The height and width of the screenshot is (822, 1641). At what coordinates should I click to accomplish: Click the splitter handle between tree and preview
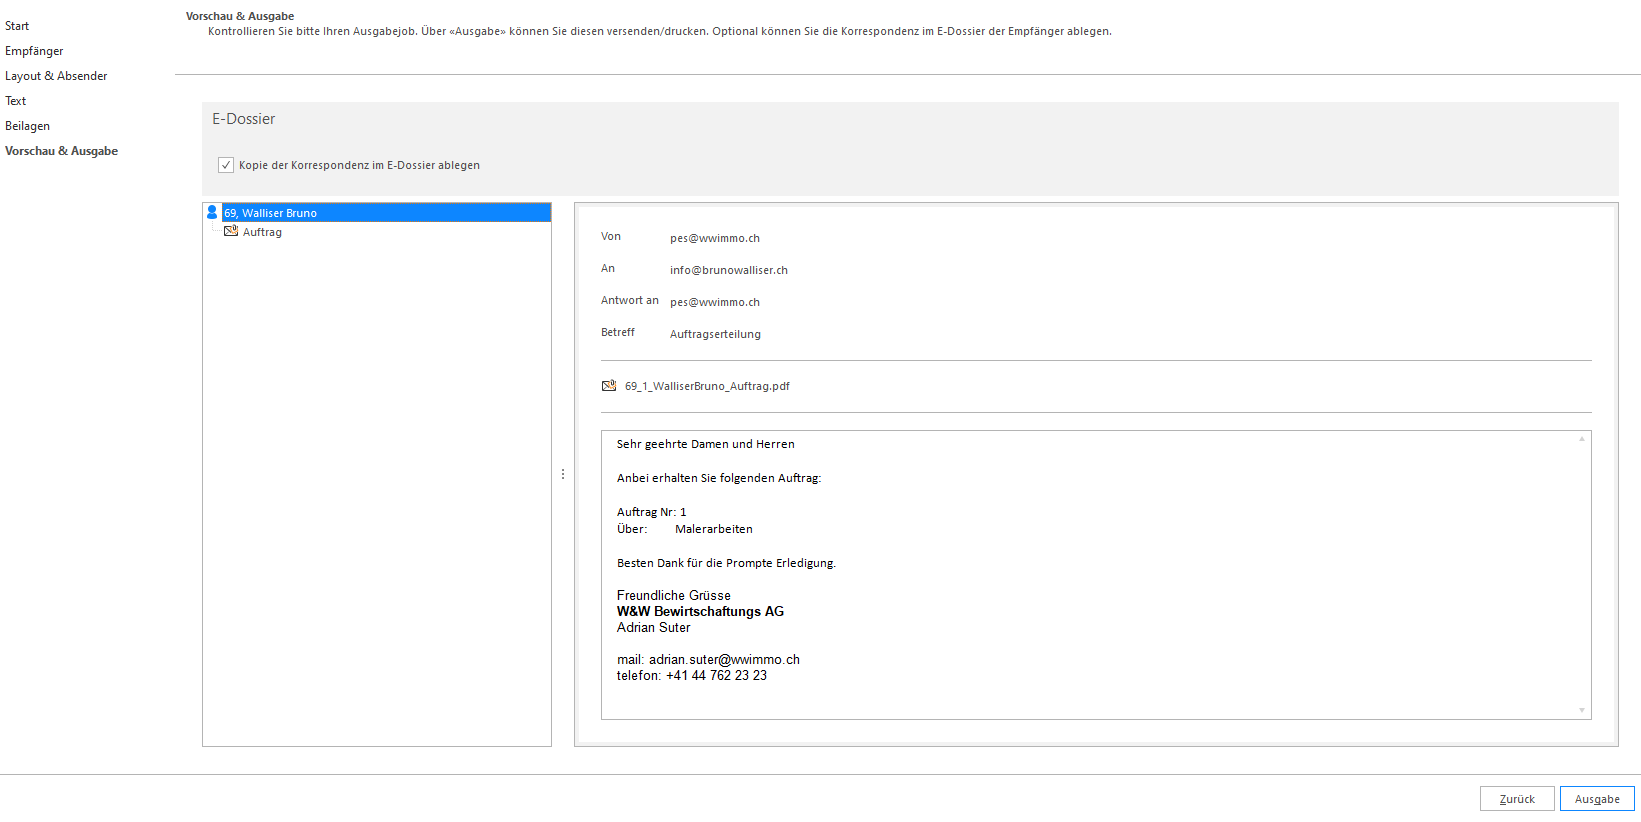click(563, 474)
